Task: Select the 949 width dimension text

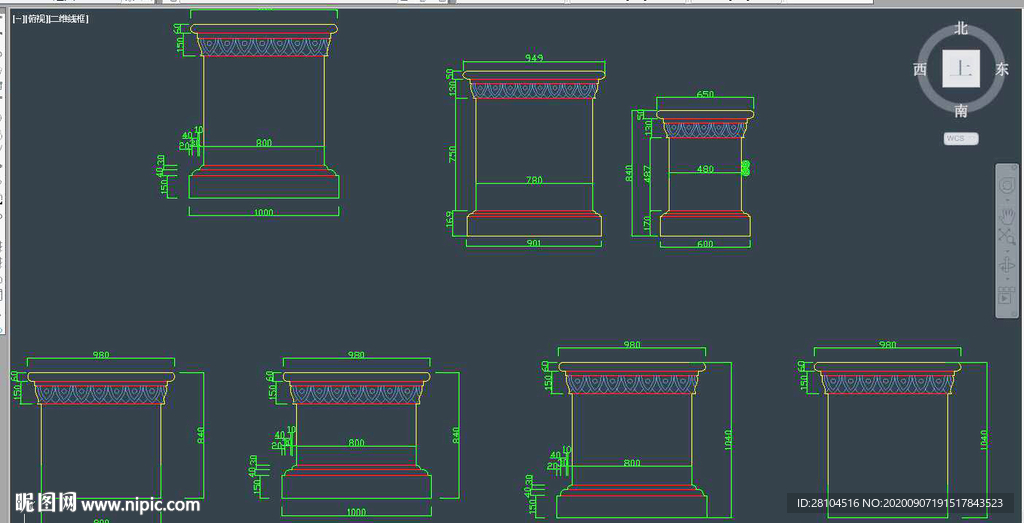Action: pos(534,58)
